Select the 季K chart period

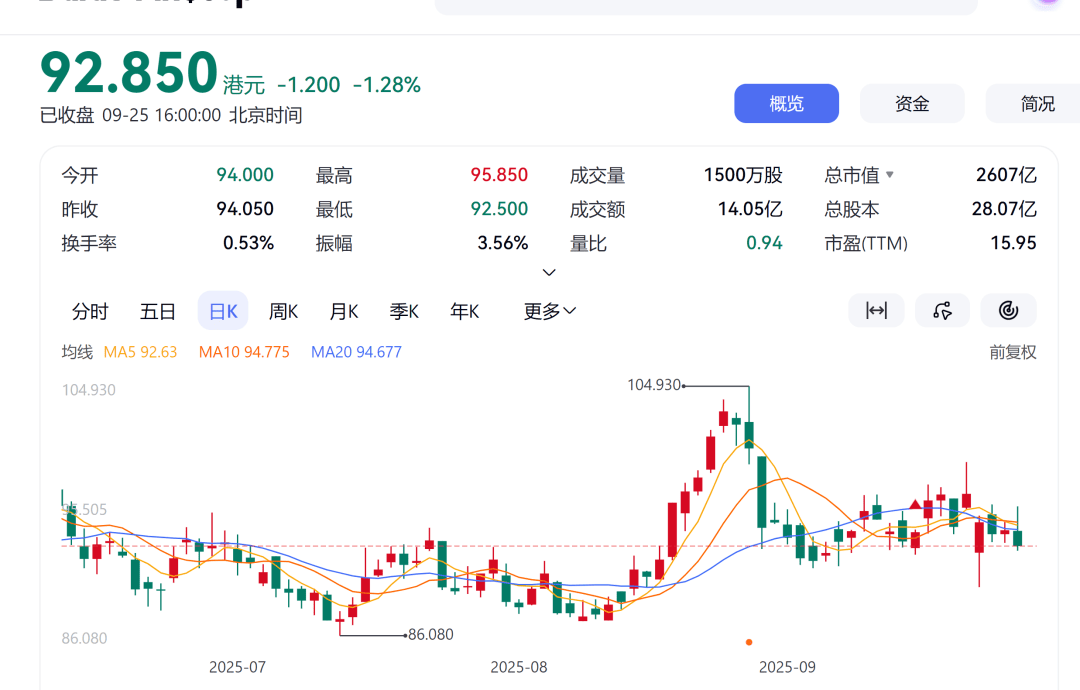404,311
